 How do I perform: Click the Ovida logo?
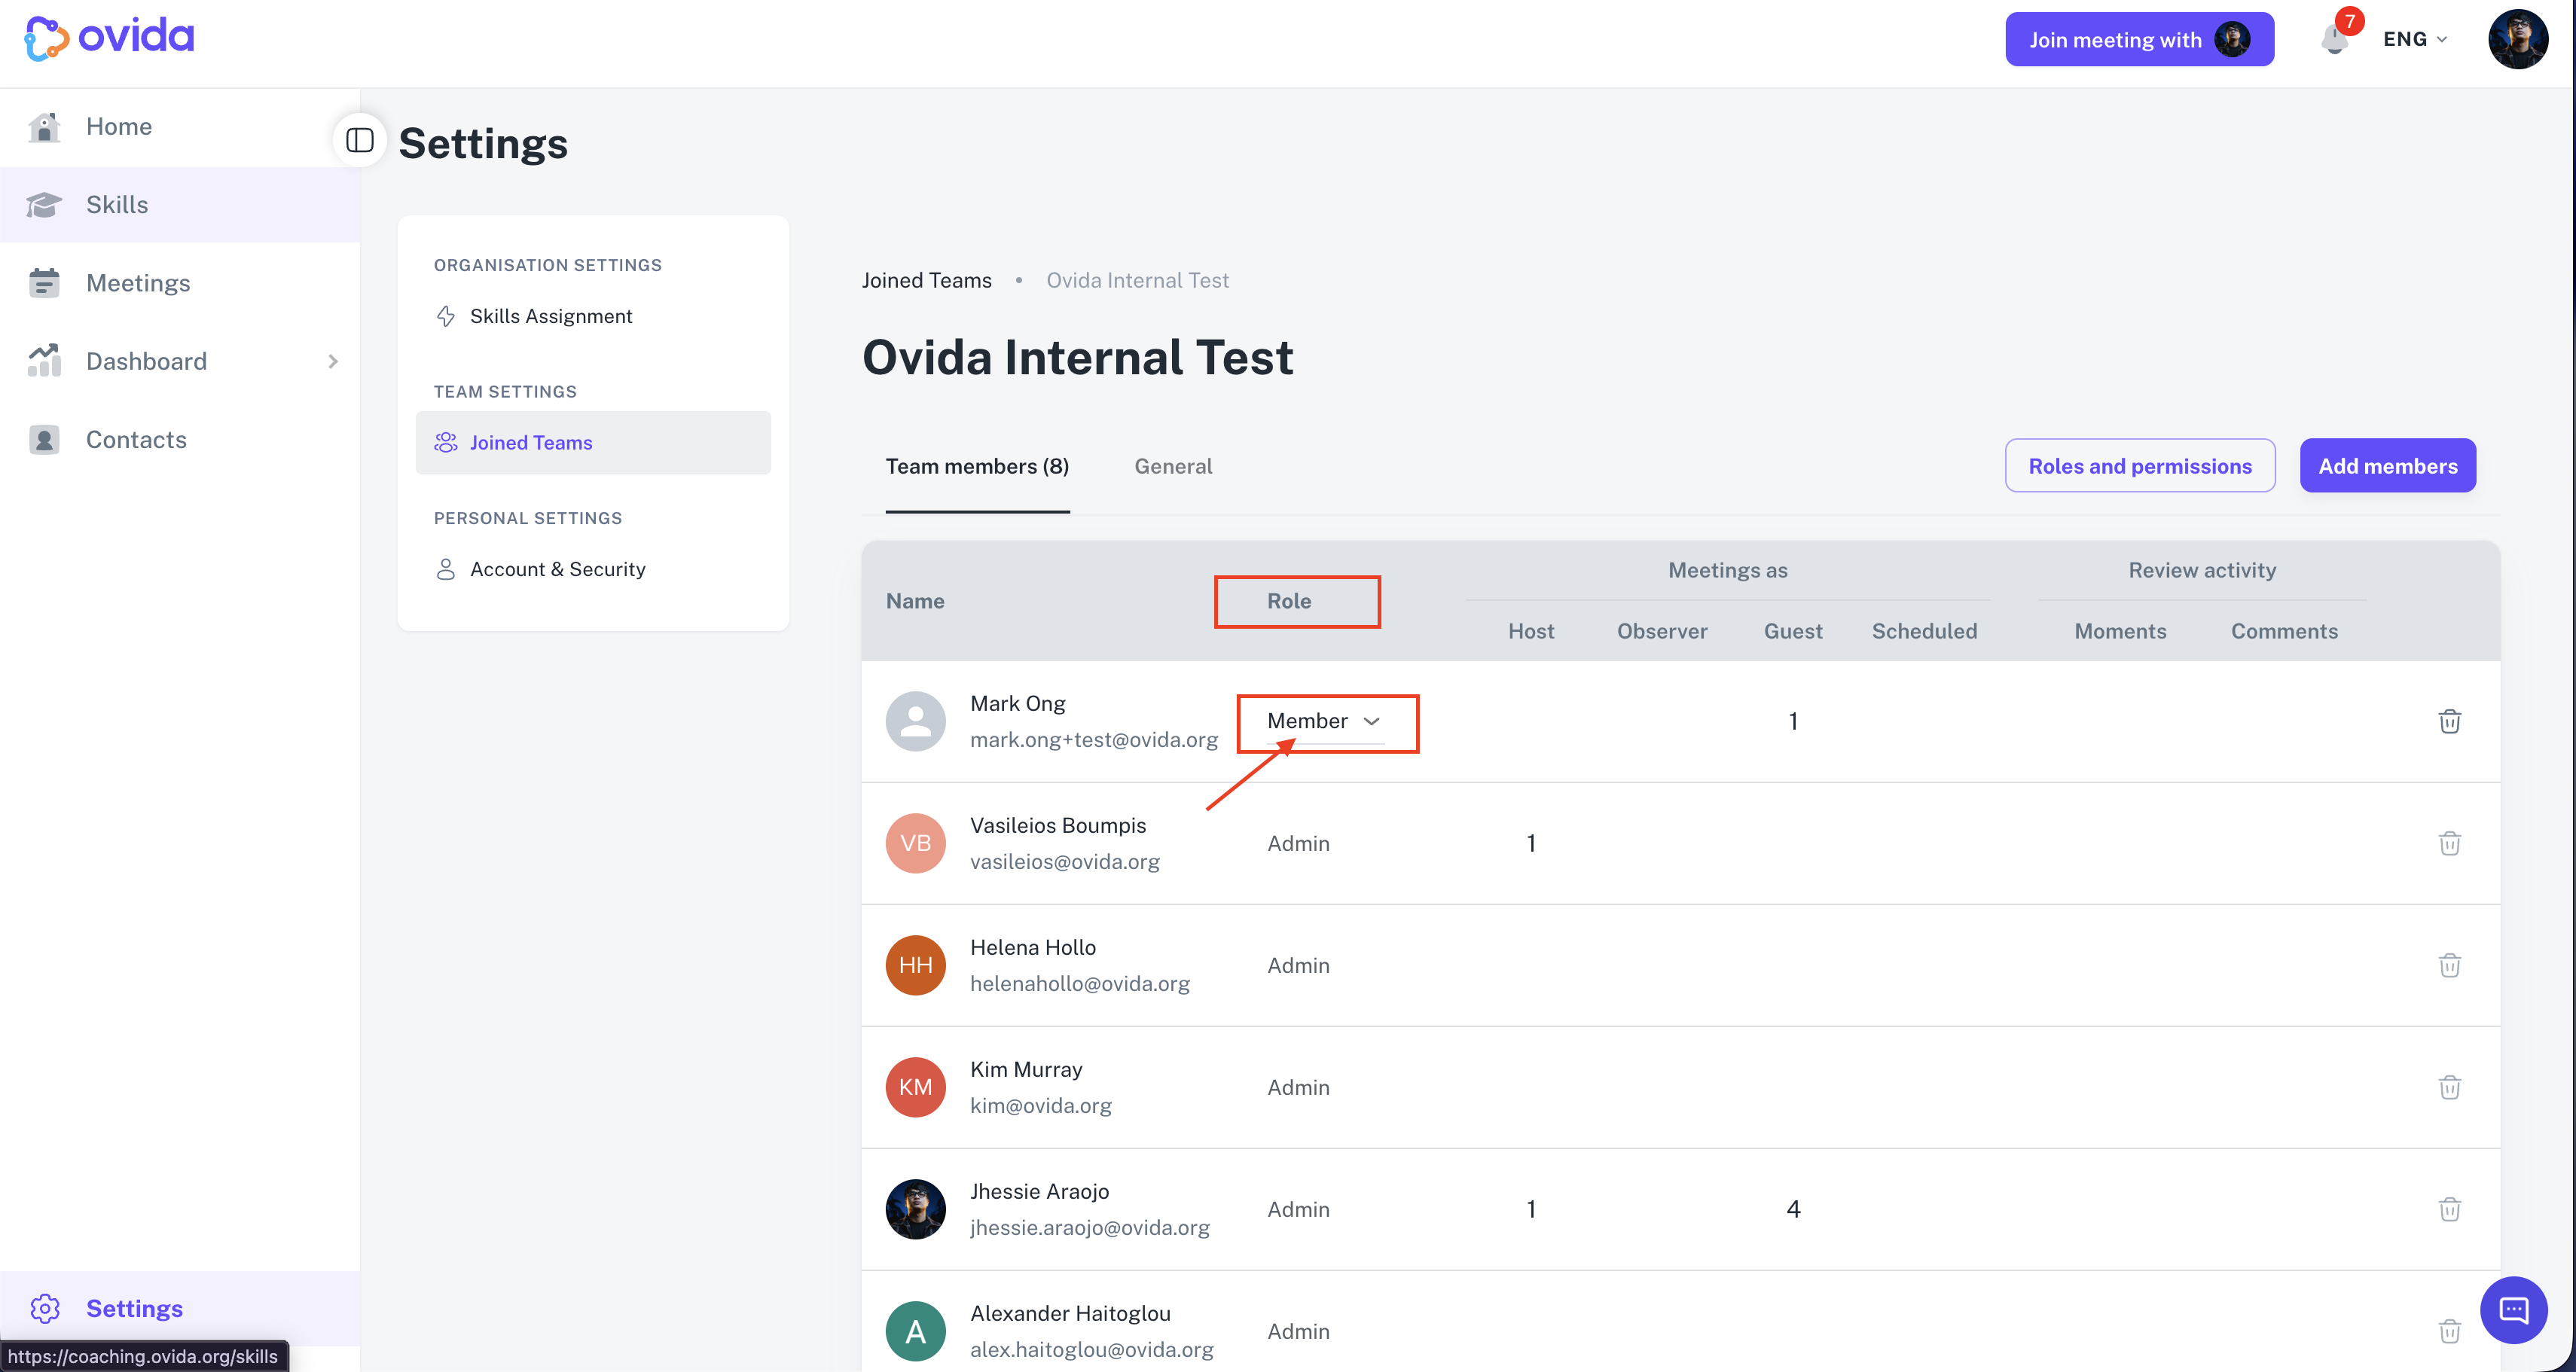tap(109, 38)
